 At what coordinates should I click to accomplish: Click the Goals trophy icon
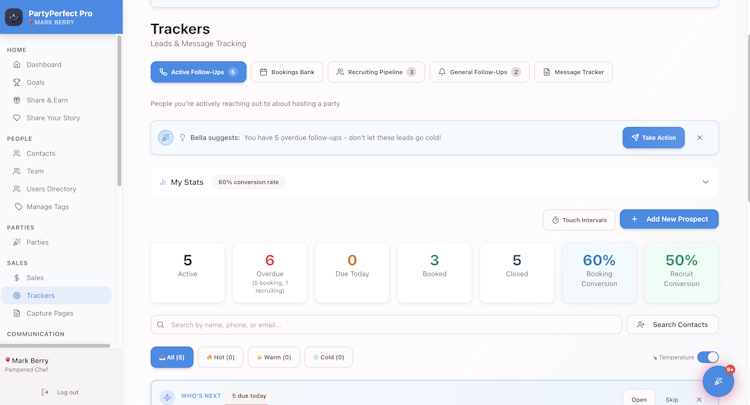click(17, 82)
